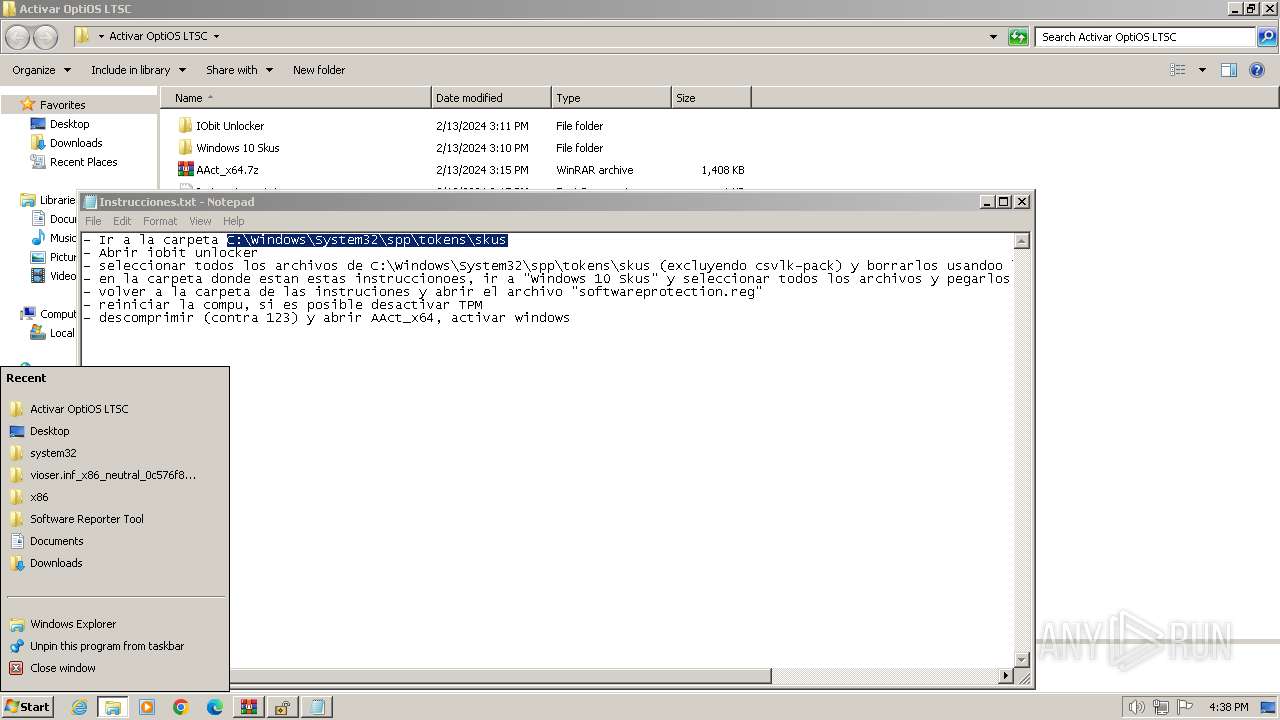Click the volume speaker tray icon

click(1137, 707)
